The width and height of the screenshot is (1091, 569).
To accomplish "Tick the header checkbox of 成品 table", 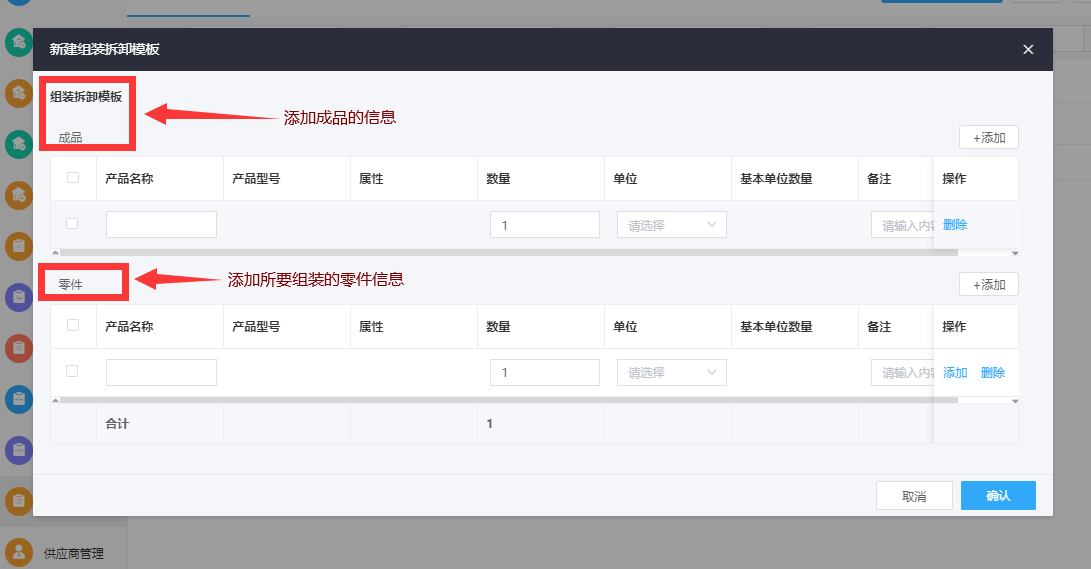I will tap(72, 177).
